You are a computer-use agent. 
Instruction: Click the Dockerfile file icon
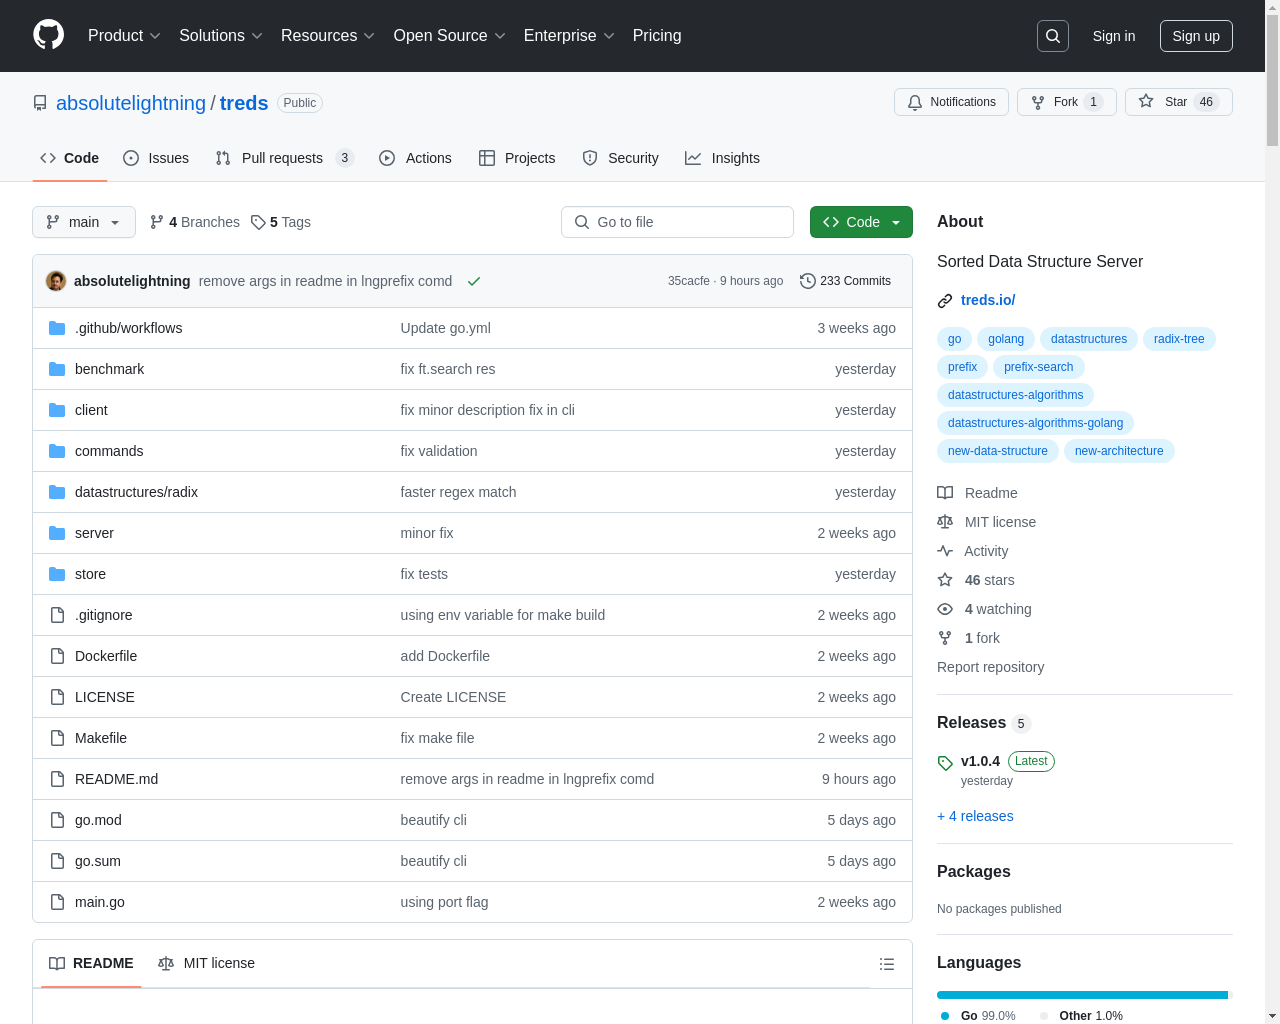tap(57, 656)
